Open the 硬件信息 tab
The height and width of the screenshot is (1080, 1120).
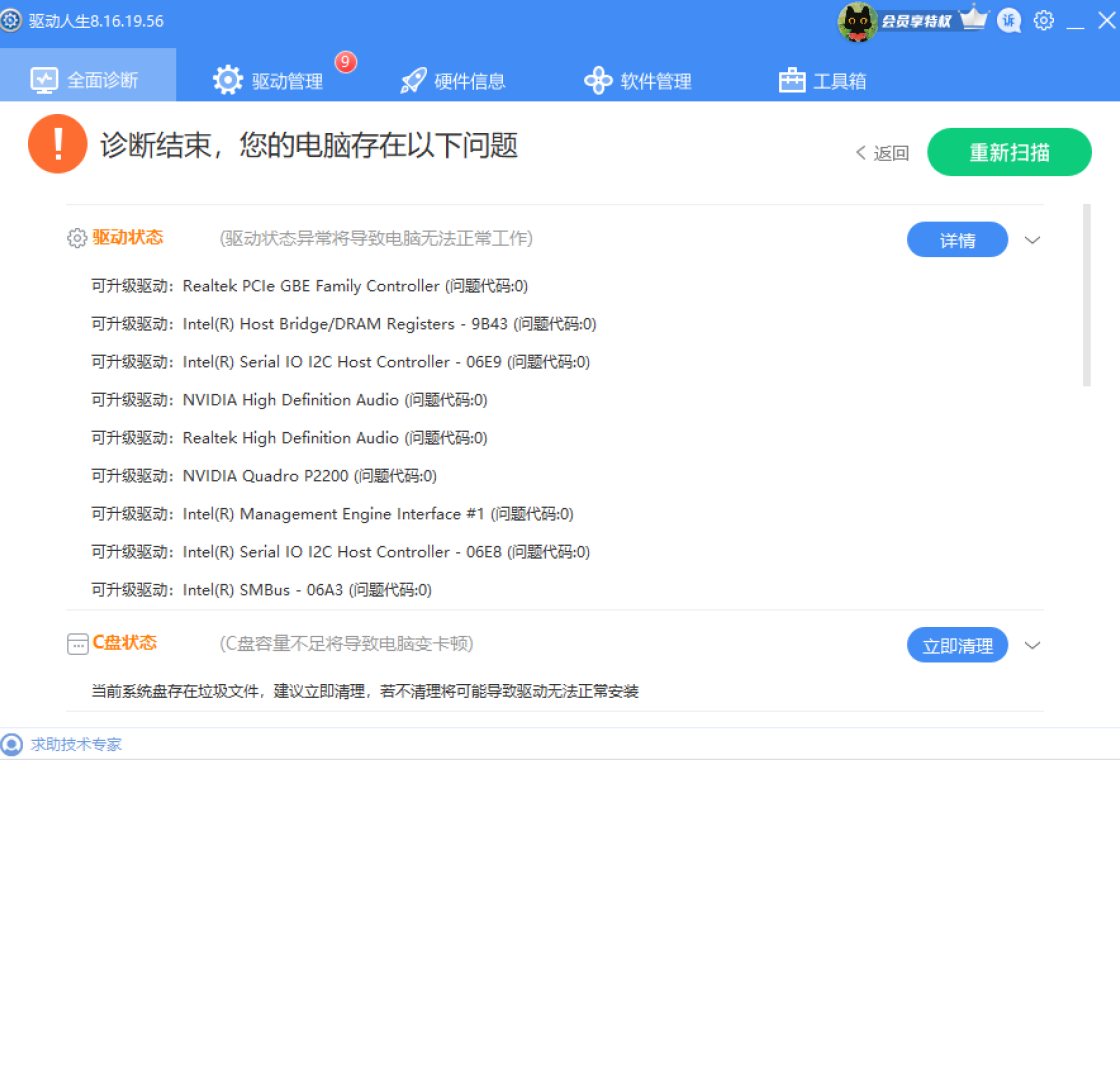[x=453, y=80]
